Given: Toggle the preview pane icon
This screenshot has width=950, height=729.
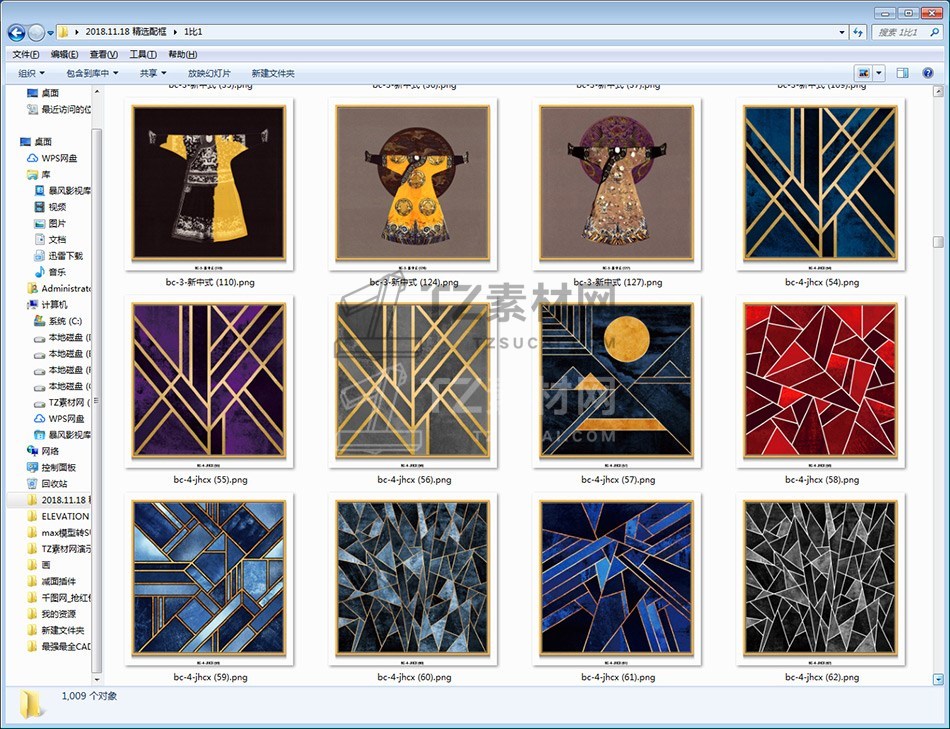Looking at the screenshot, I should click(902, 73).
